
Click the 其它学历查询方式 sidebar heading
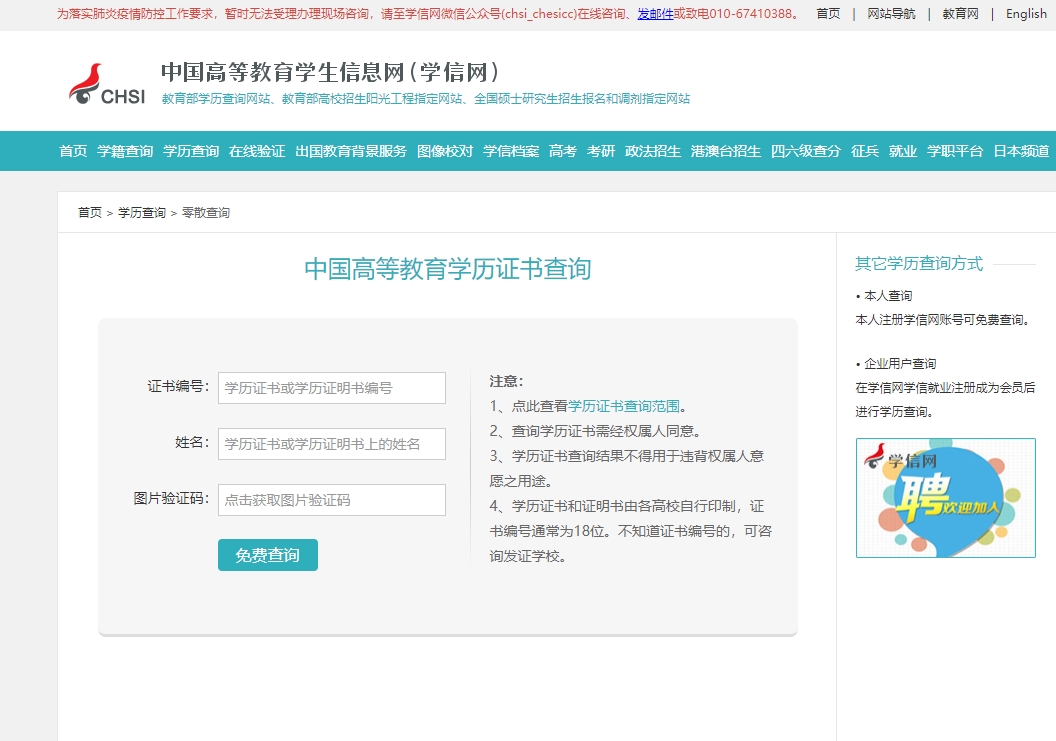919,263
